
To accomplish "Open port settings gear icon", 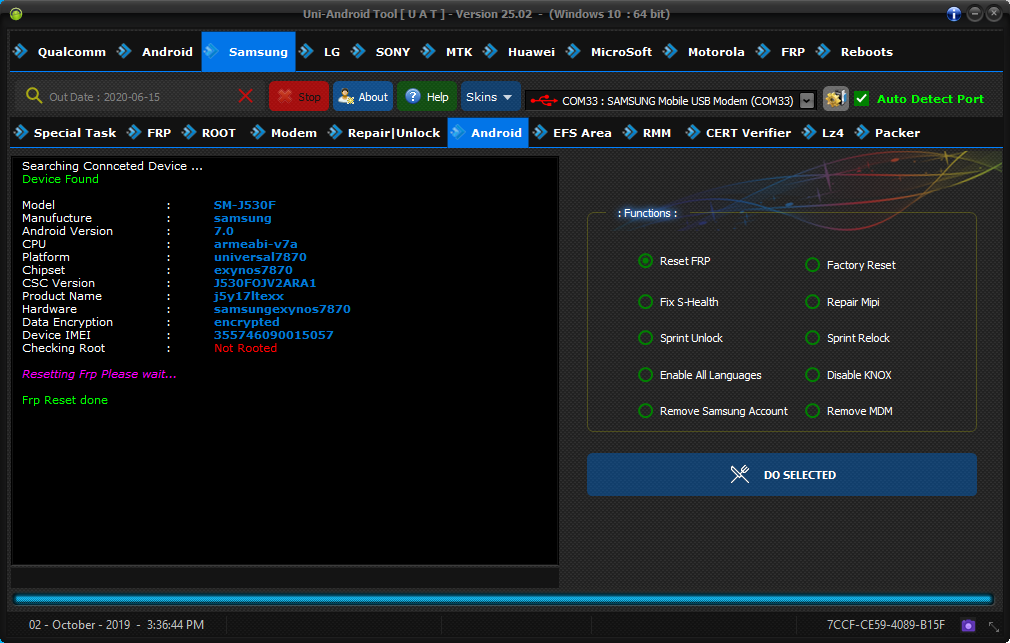I will point(835,99).
